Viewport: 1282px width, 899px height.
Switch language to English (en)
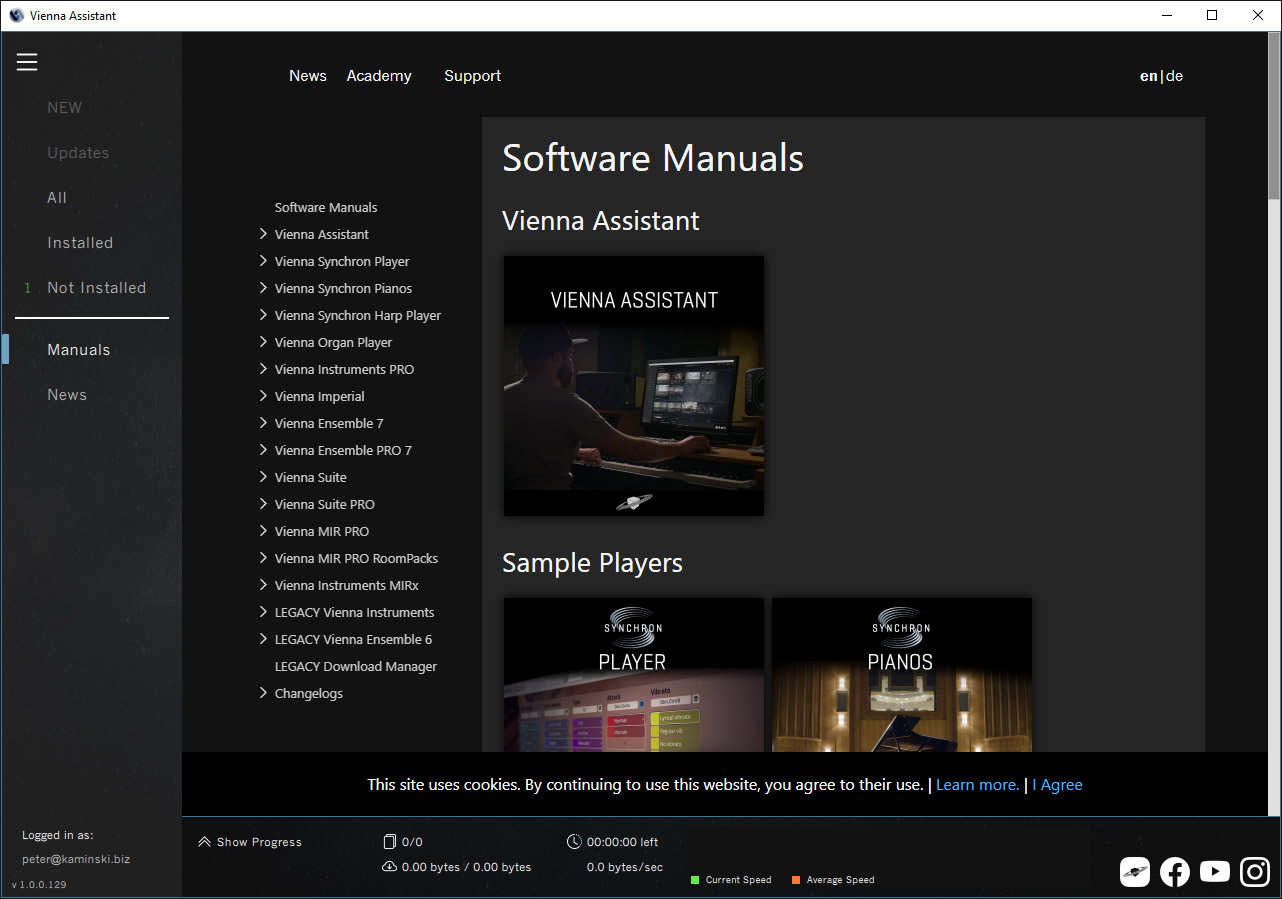[x=1148, y=76]
